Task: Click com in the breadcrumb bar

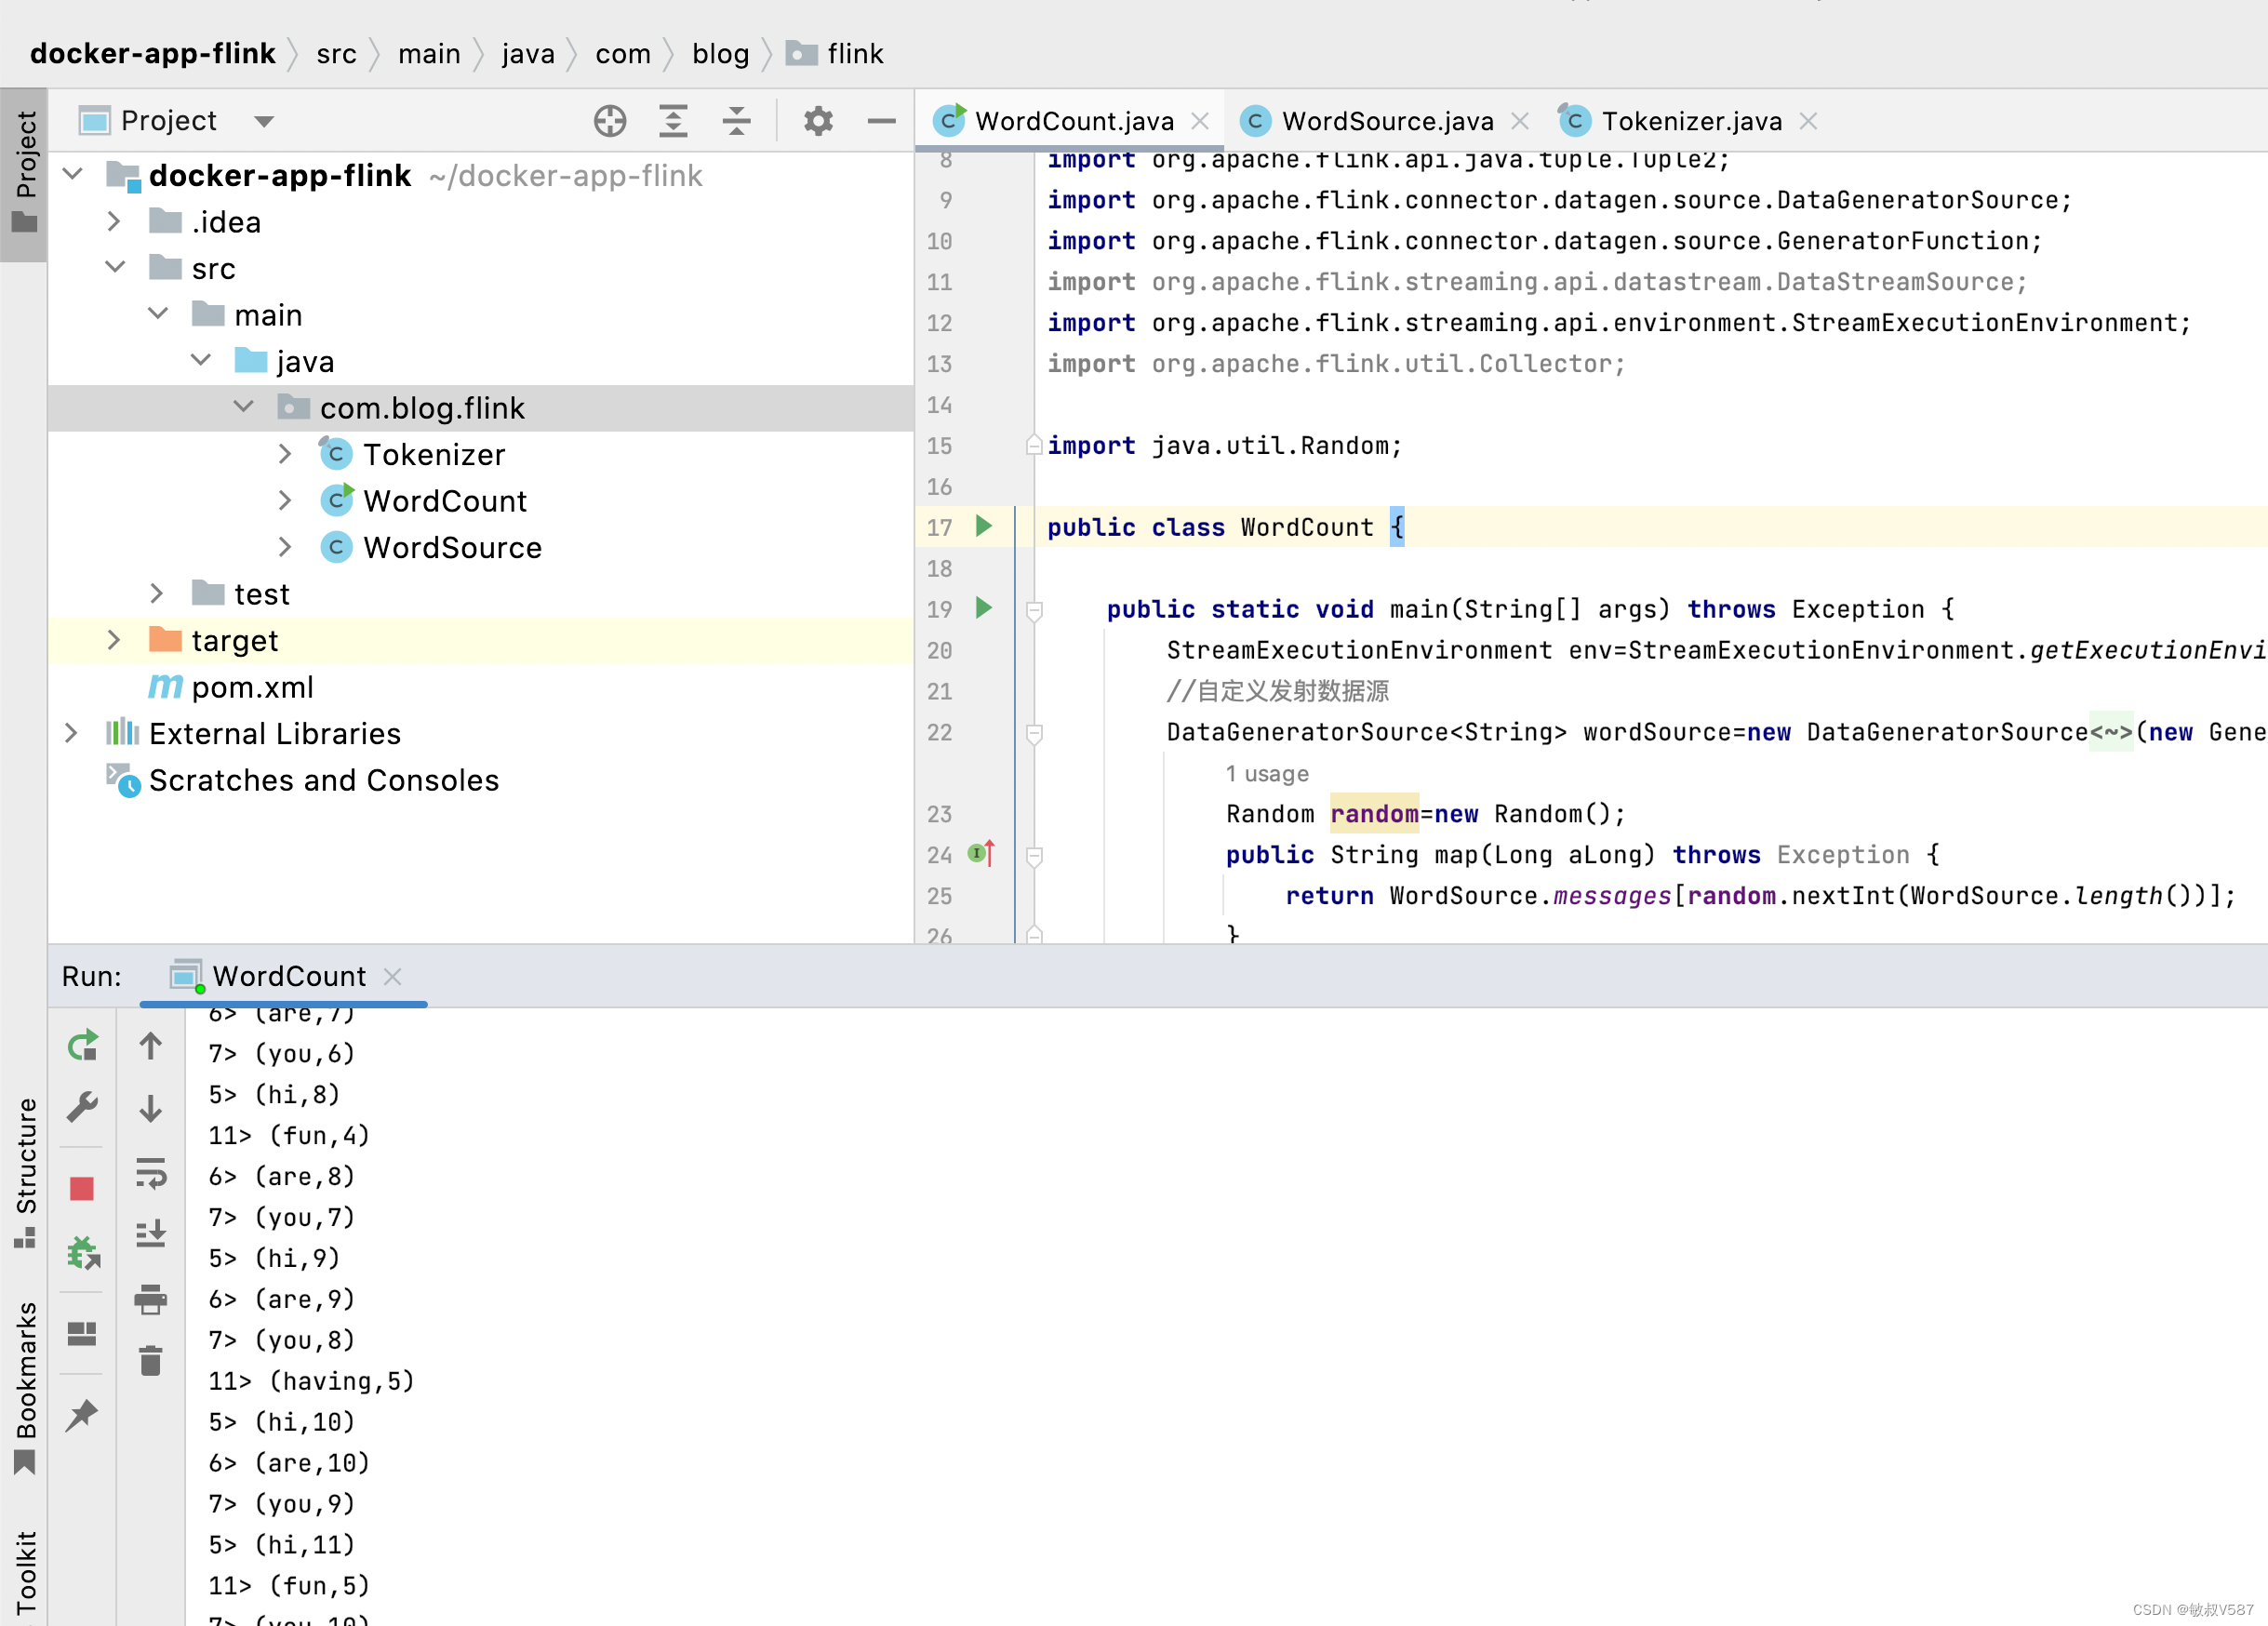Action: click(622, 54)
